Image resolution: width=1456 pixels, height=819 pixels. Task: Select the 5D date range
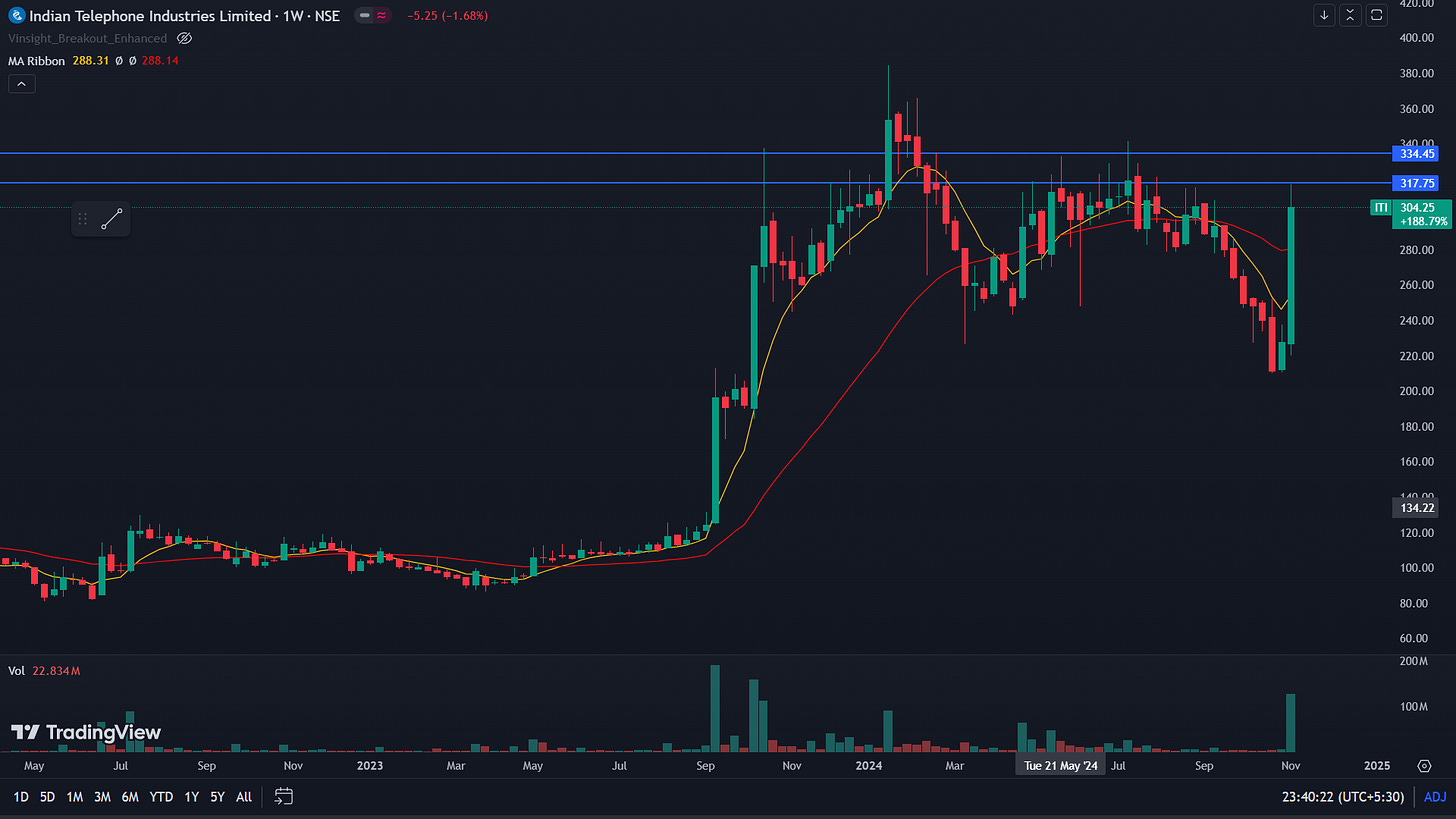(x=47, y=797)
